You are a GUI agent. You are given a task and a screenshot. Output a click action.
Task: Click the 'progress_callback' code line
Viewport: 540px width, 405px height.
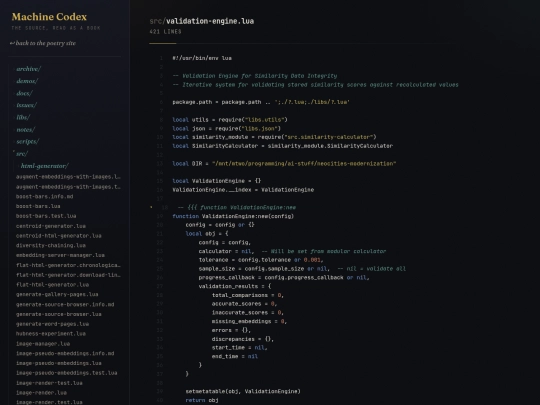point(284,278)
